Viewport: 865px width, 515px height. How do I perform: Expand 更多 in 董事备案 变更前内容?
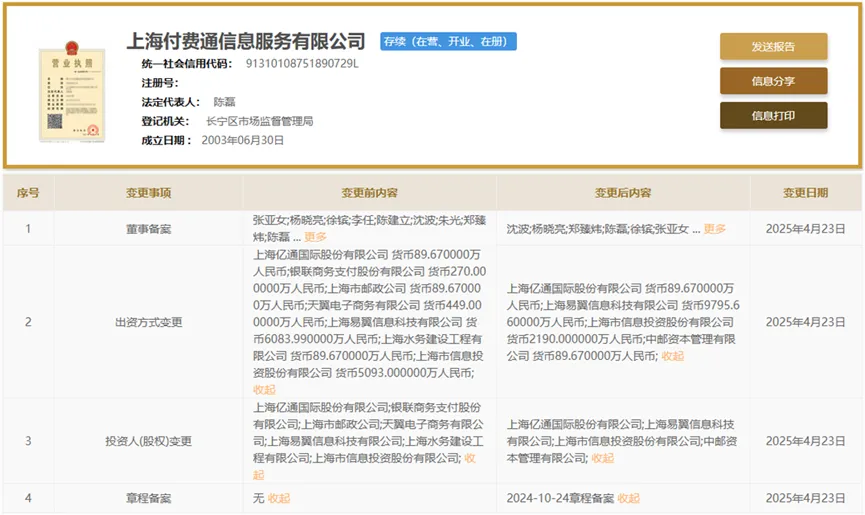(316, 237)
